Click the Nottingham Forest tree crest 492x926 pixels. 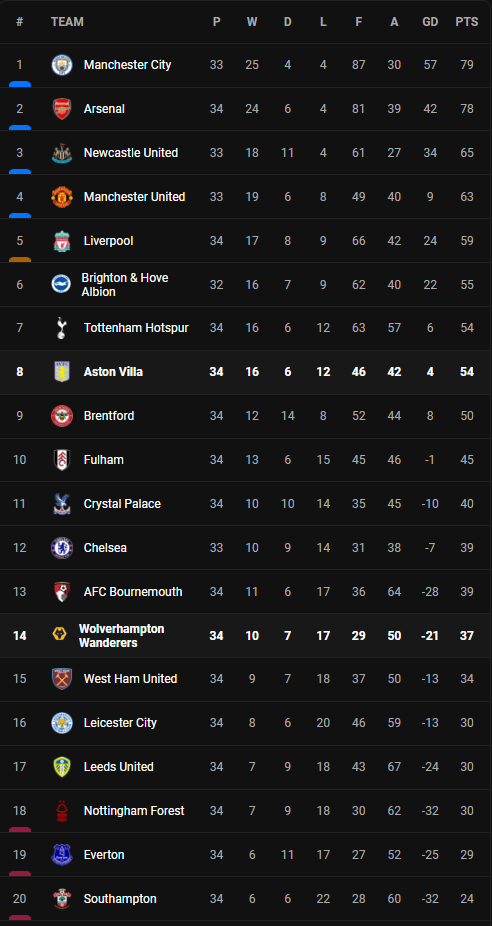tap(61, 811)
